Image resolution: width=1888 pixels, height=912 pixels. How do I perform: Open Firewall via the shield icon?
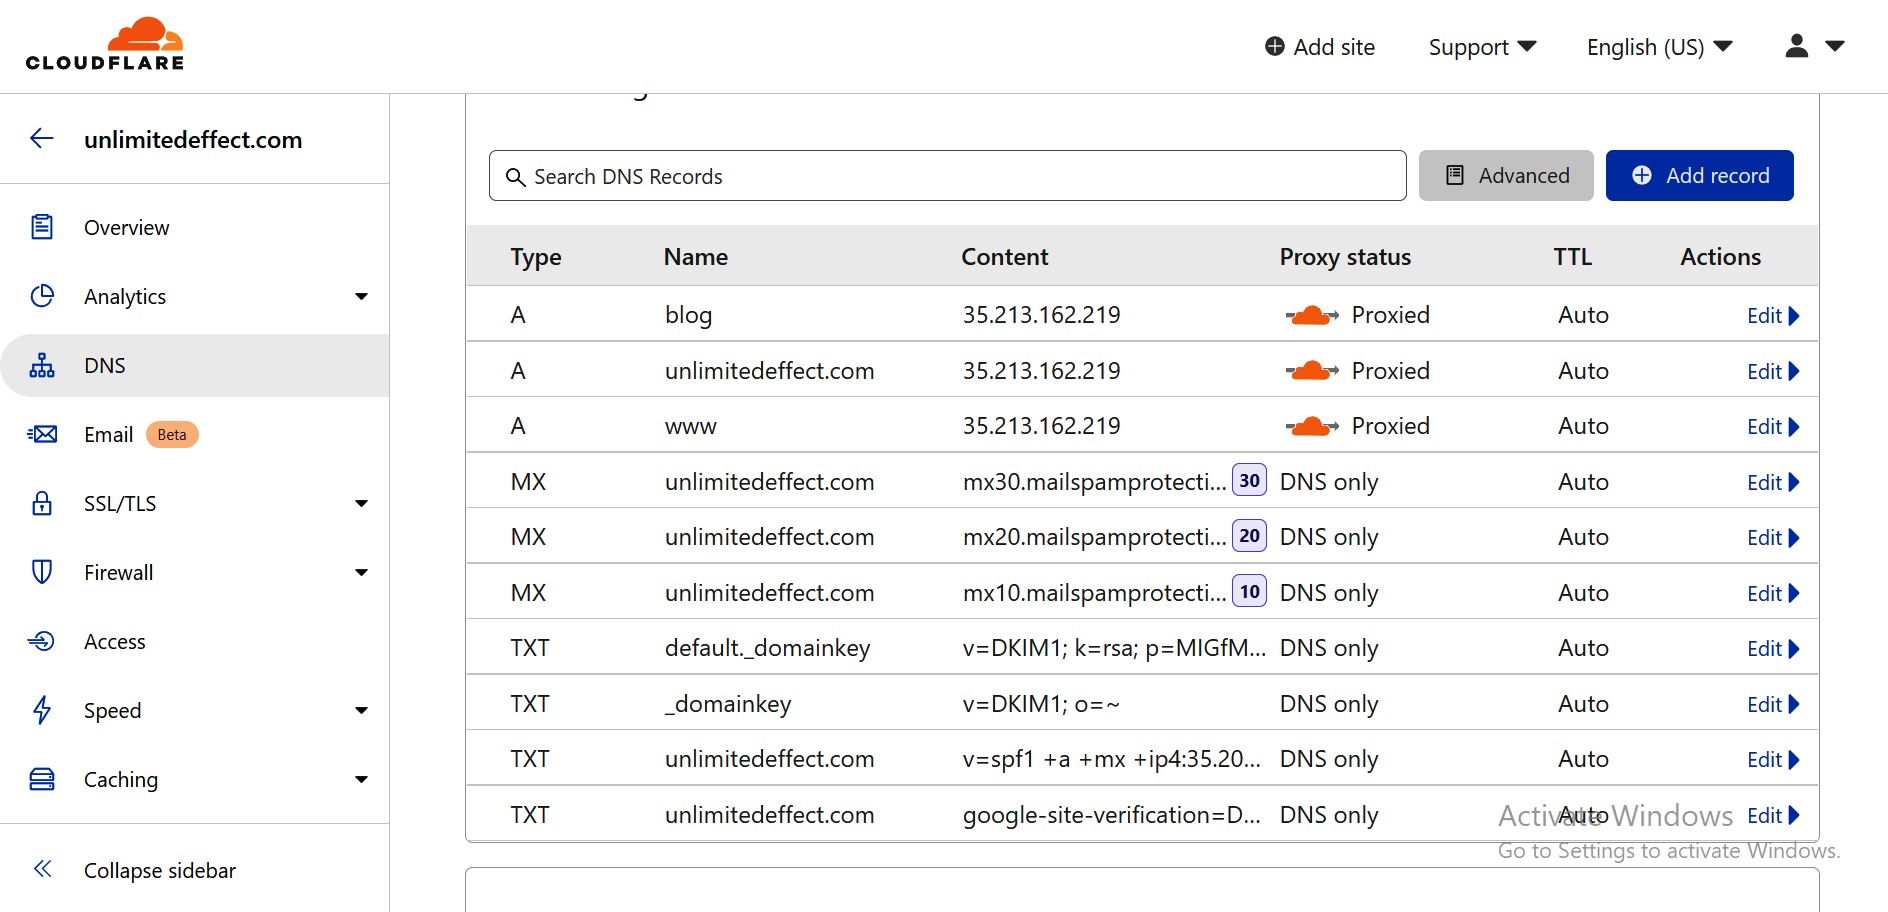coord(42,572)
